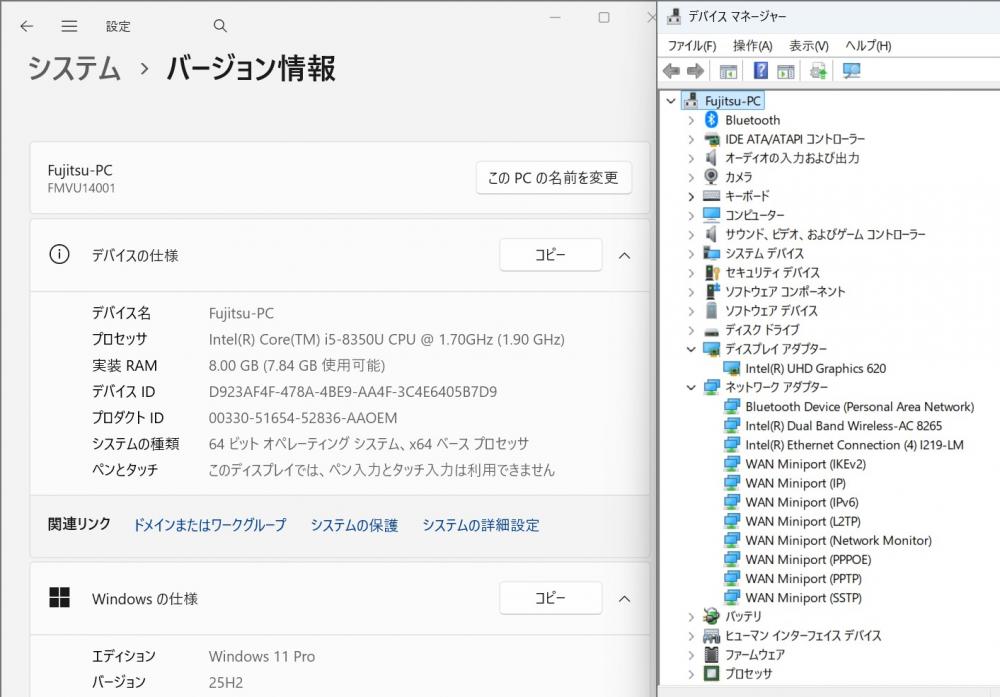Click the action pane toolbar icon next to Help
The height and width of the screenshot is (697, 1000).
[x=786, y=71]
